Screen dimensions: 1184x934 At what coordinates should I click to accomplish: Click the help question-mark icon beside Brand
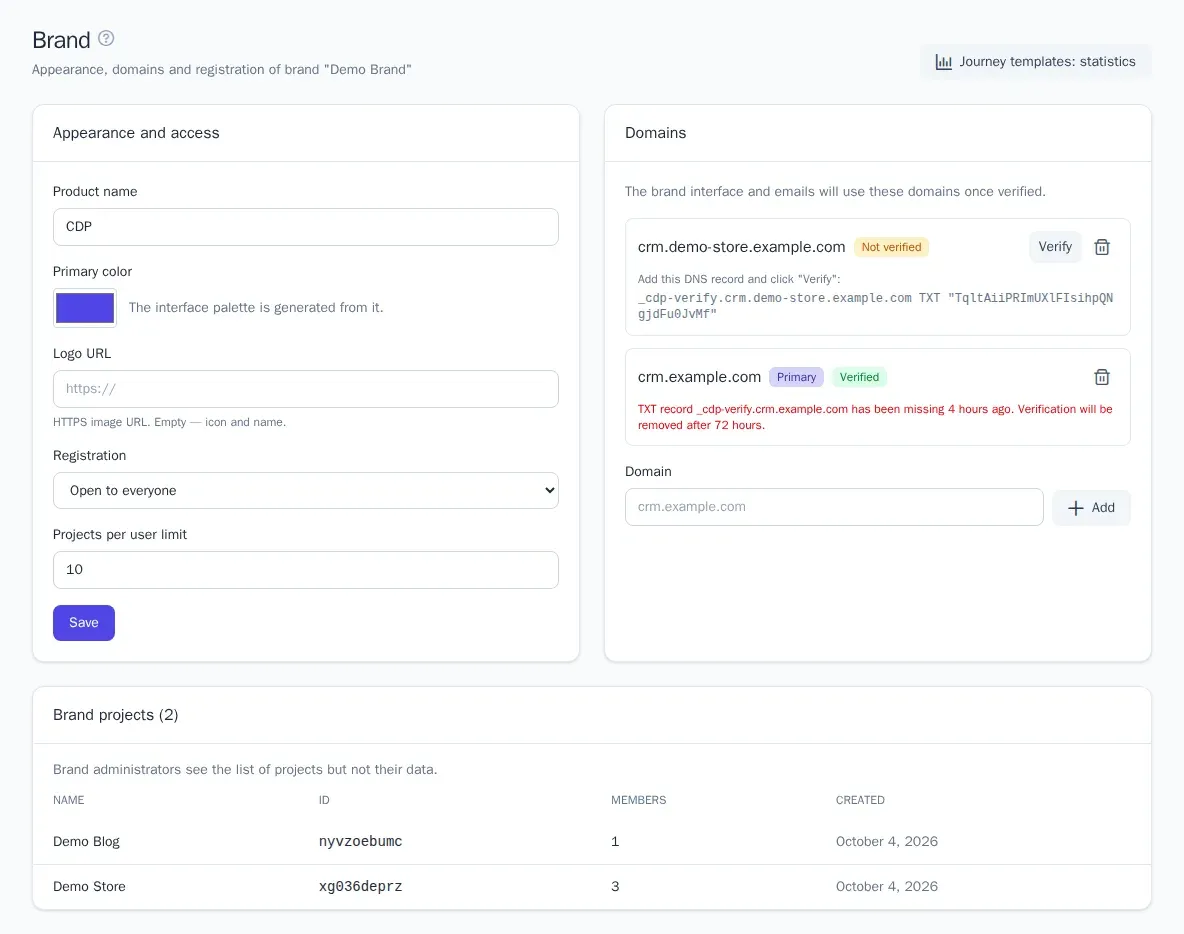tap(106, 39)
